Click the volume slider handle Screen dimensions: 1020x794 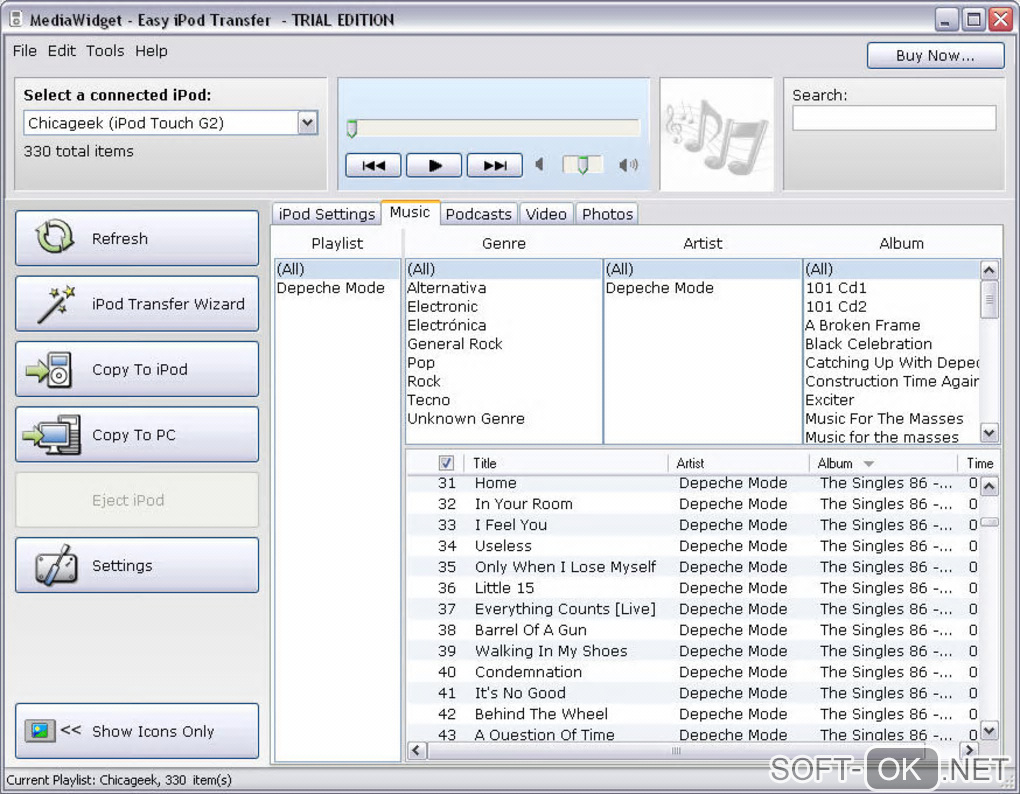[582, 165]
